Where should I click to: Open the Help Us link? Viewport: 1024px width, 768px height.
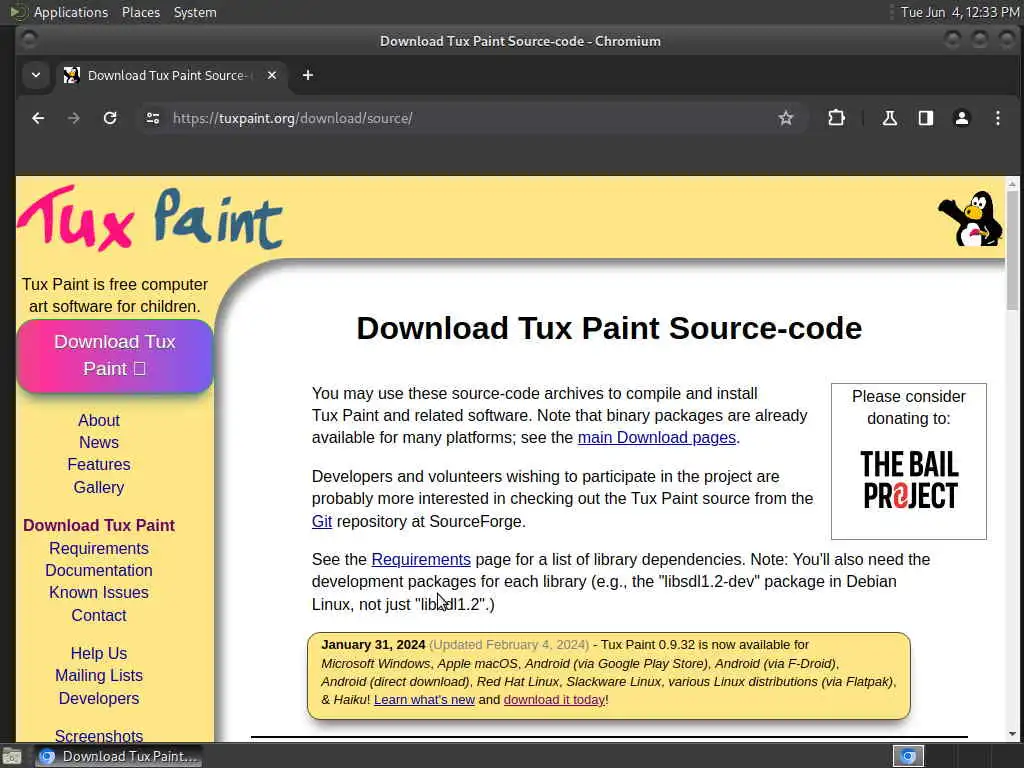[x=99, y=654]
